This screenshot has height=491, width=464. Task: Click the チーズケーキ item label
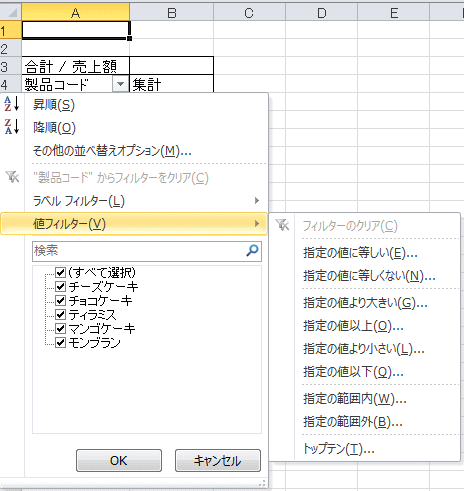click(x=103, y=287)
